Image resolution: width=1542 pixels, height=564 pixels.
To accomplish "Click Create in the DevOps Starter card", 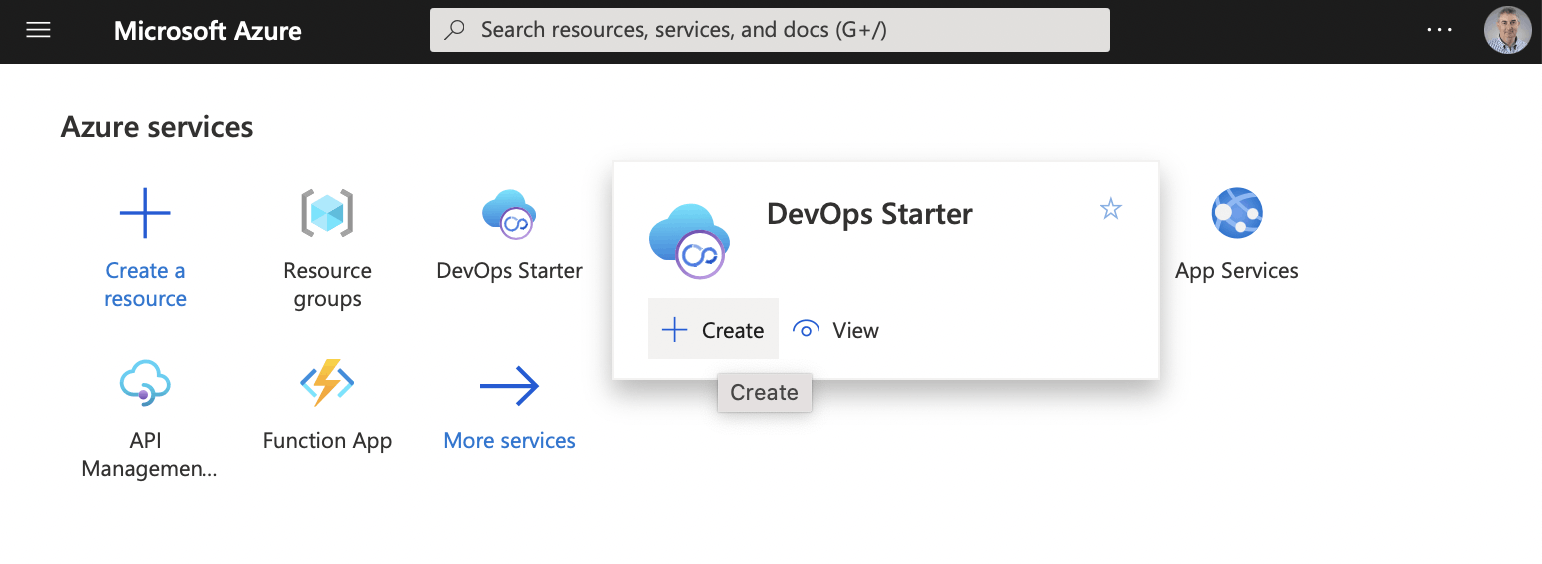I will tap(714, 330).
